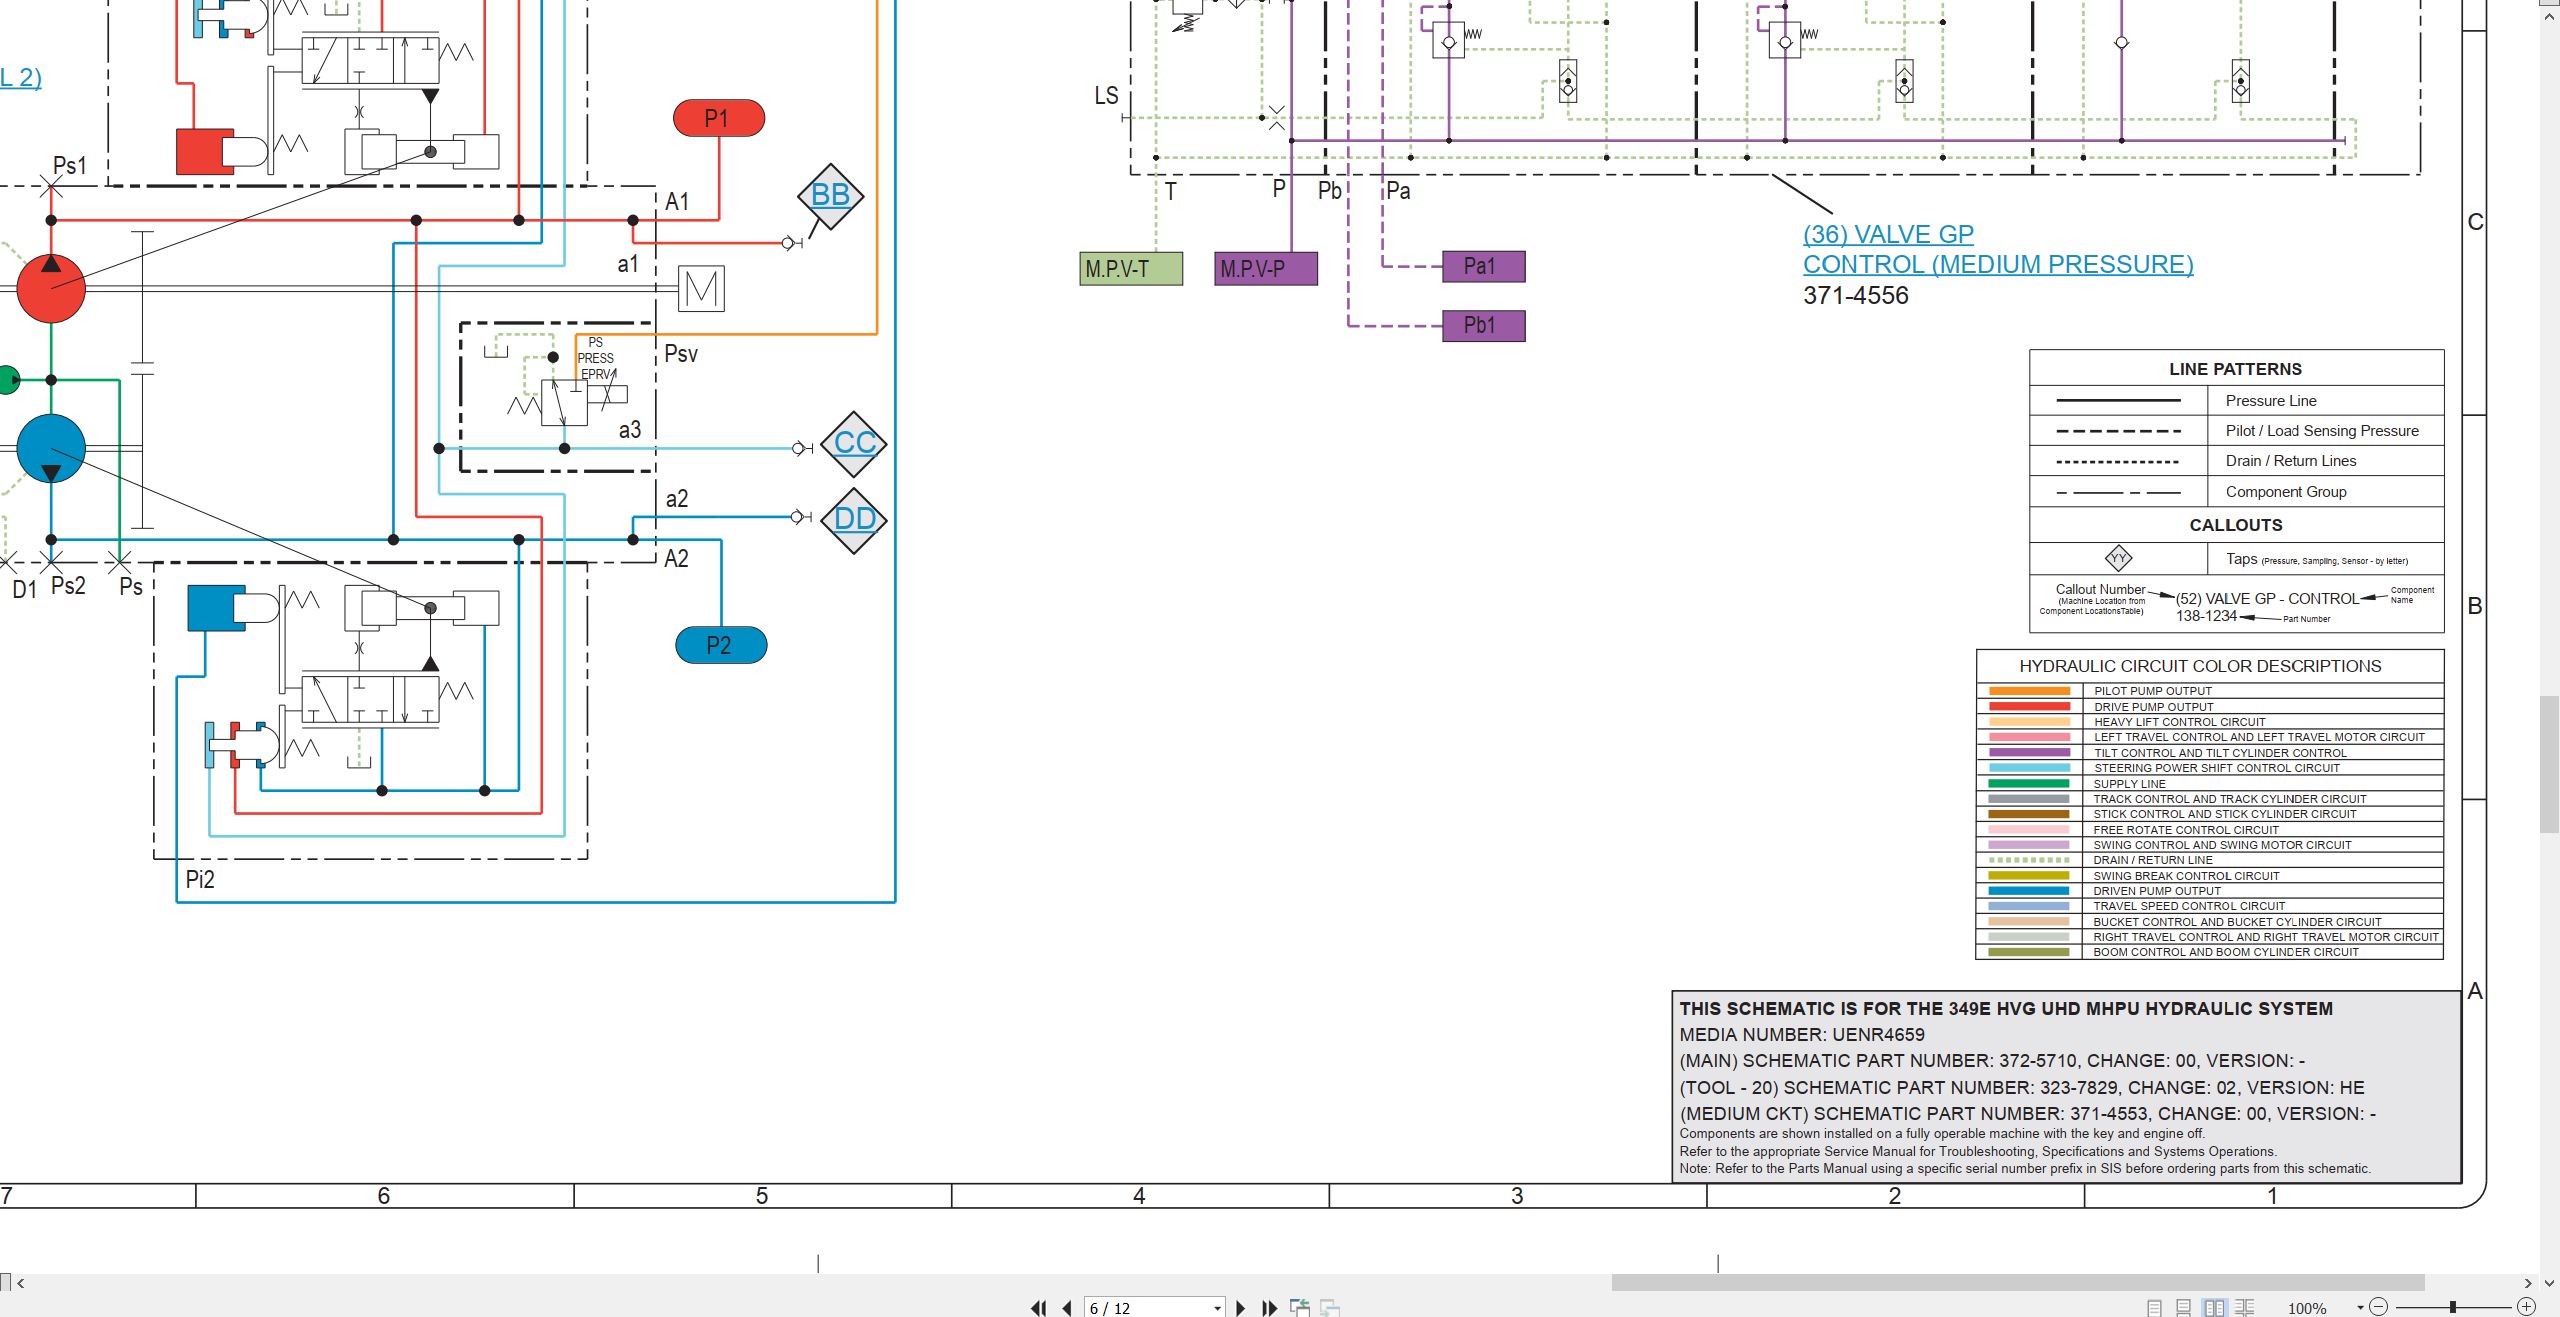Click the LINE PATTERNS heading
2560x1317 pixels.
coord(2235,369)
